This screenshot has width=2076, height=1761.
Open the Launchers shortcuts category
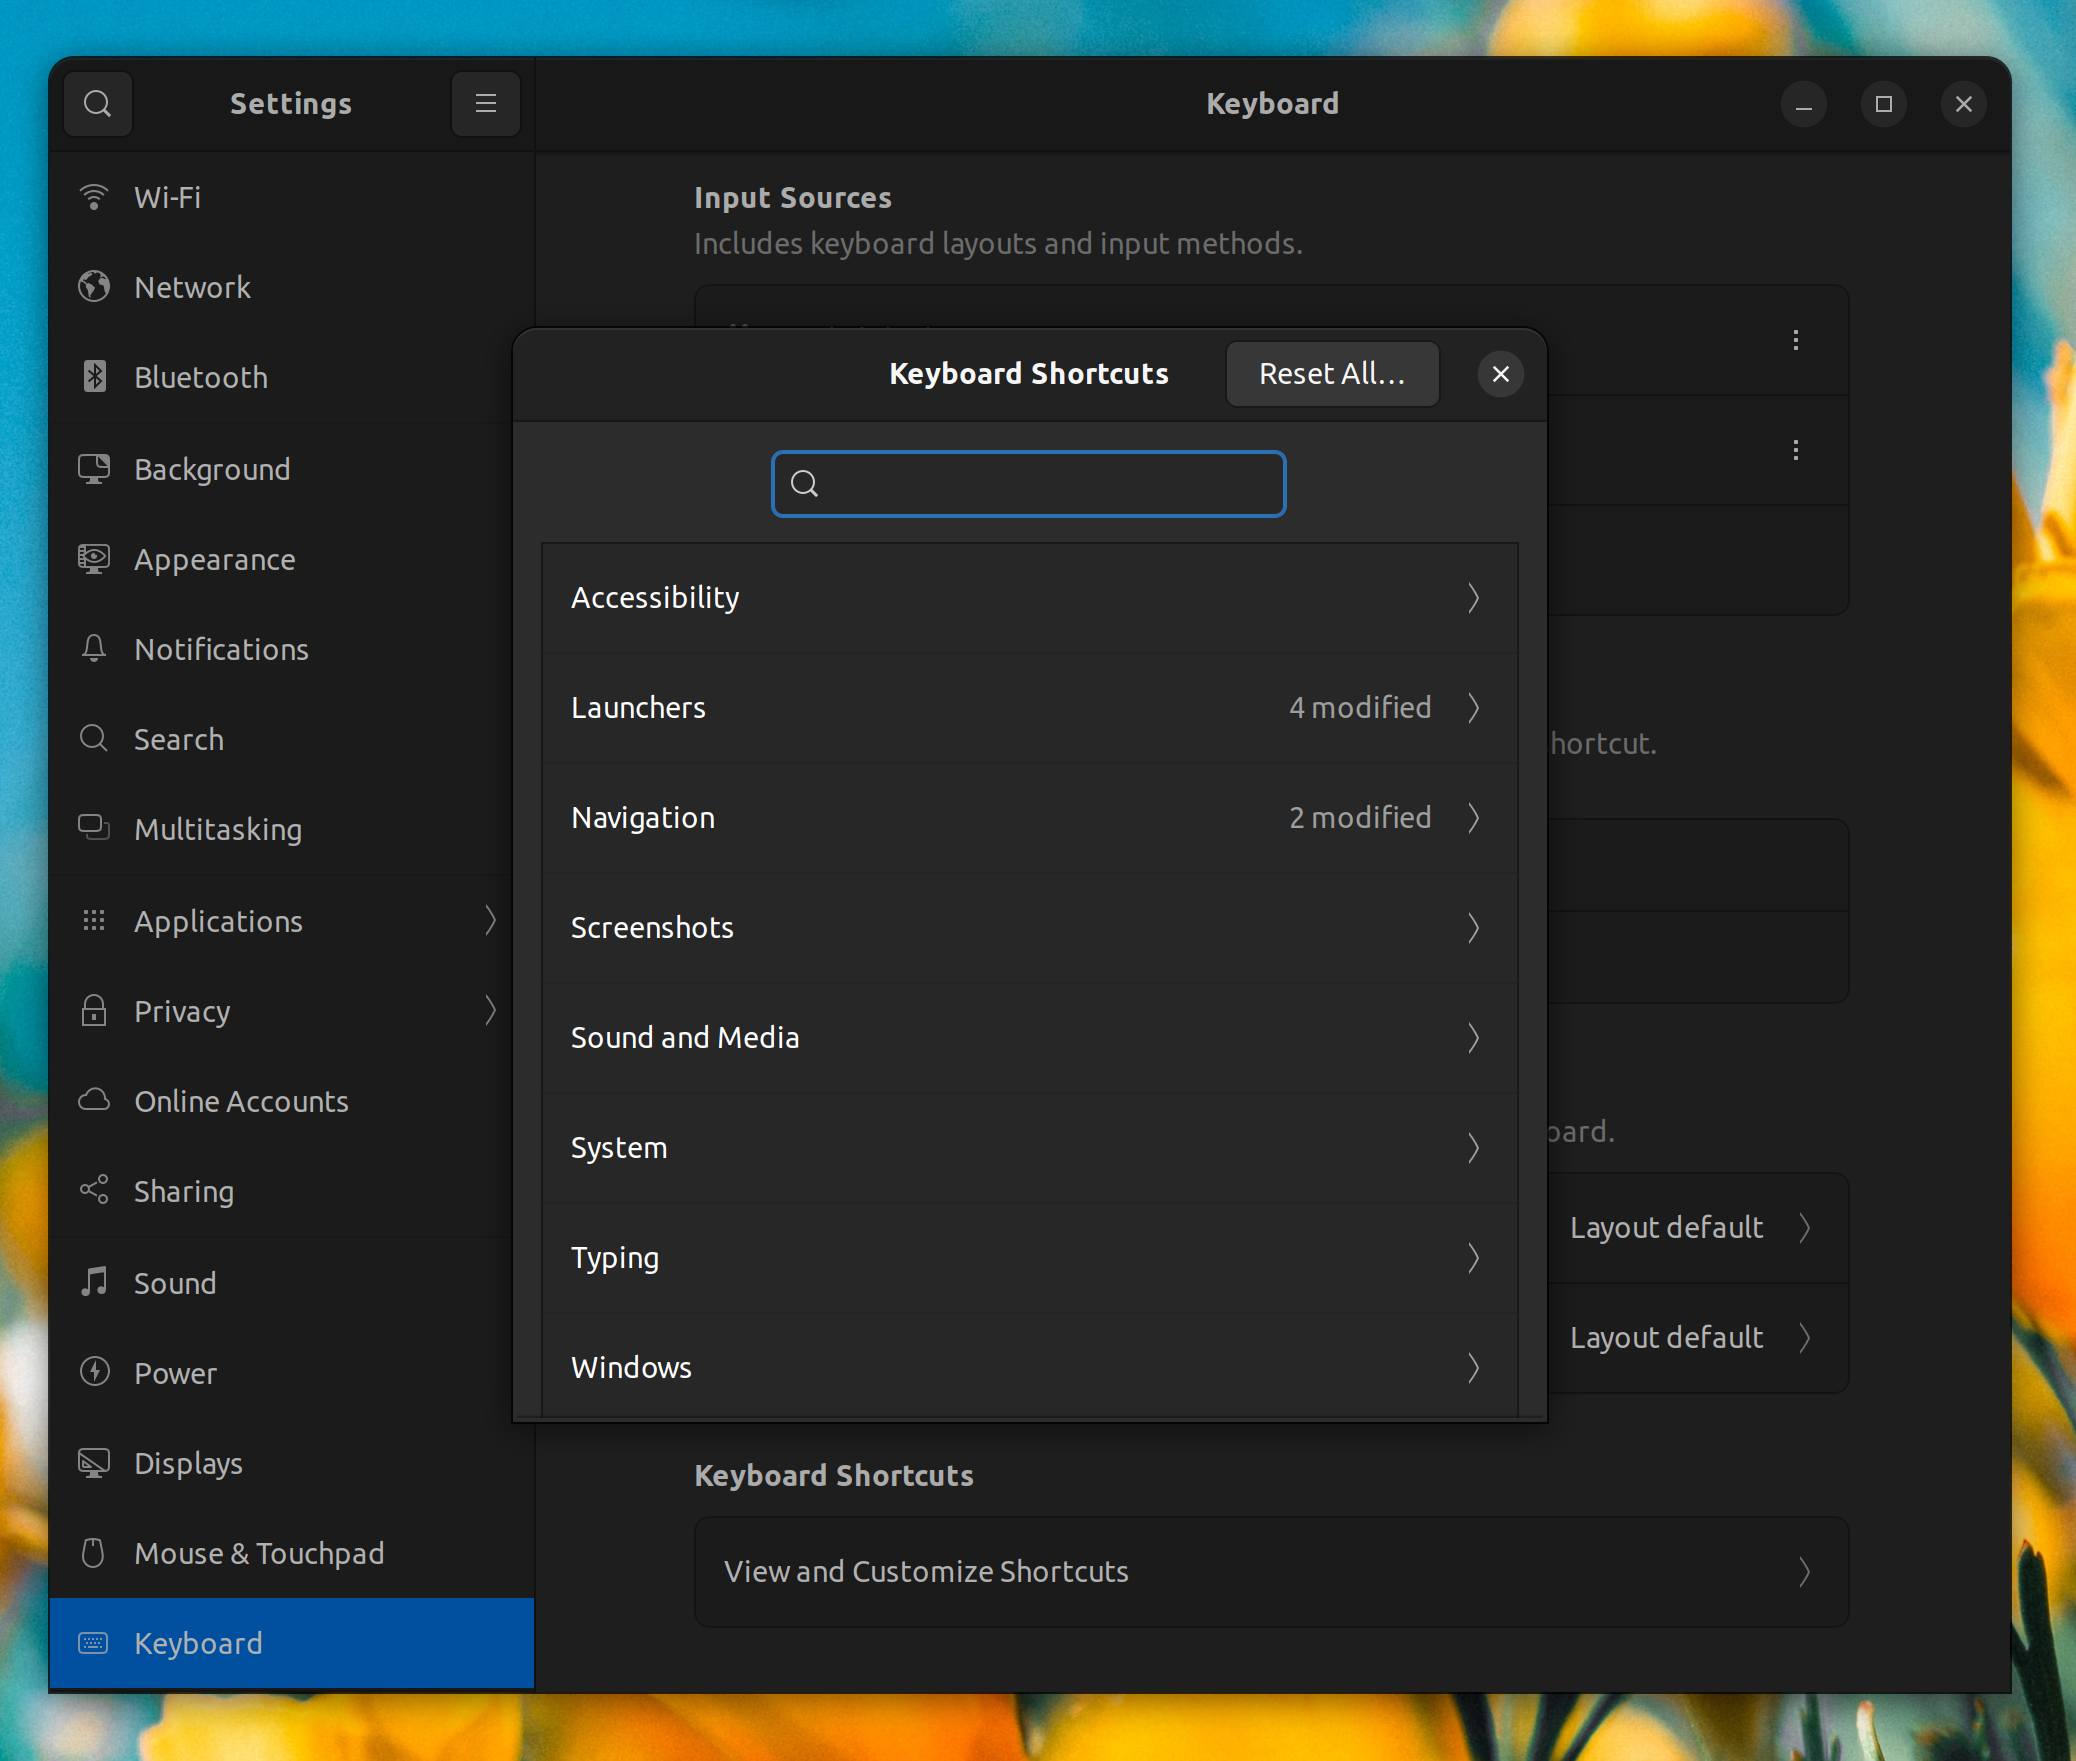(x=1029, y=708)
